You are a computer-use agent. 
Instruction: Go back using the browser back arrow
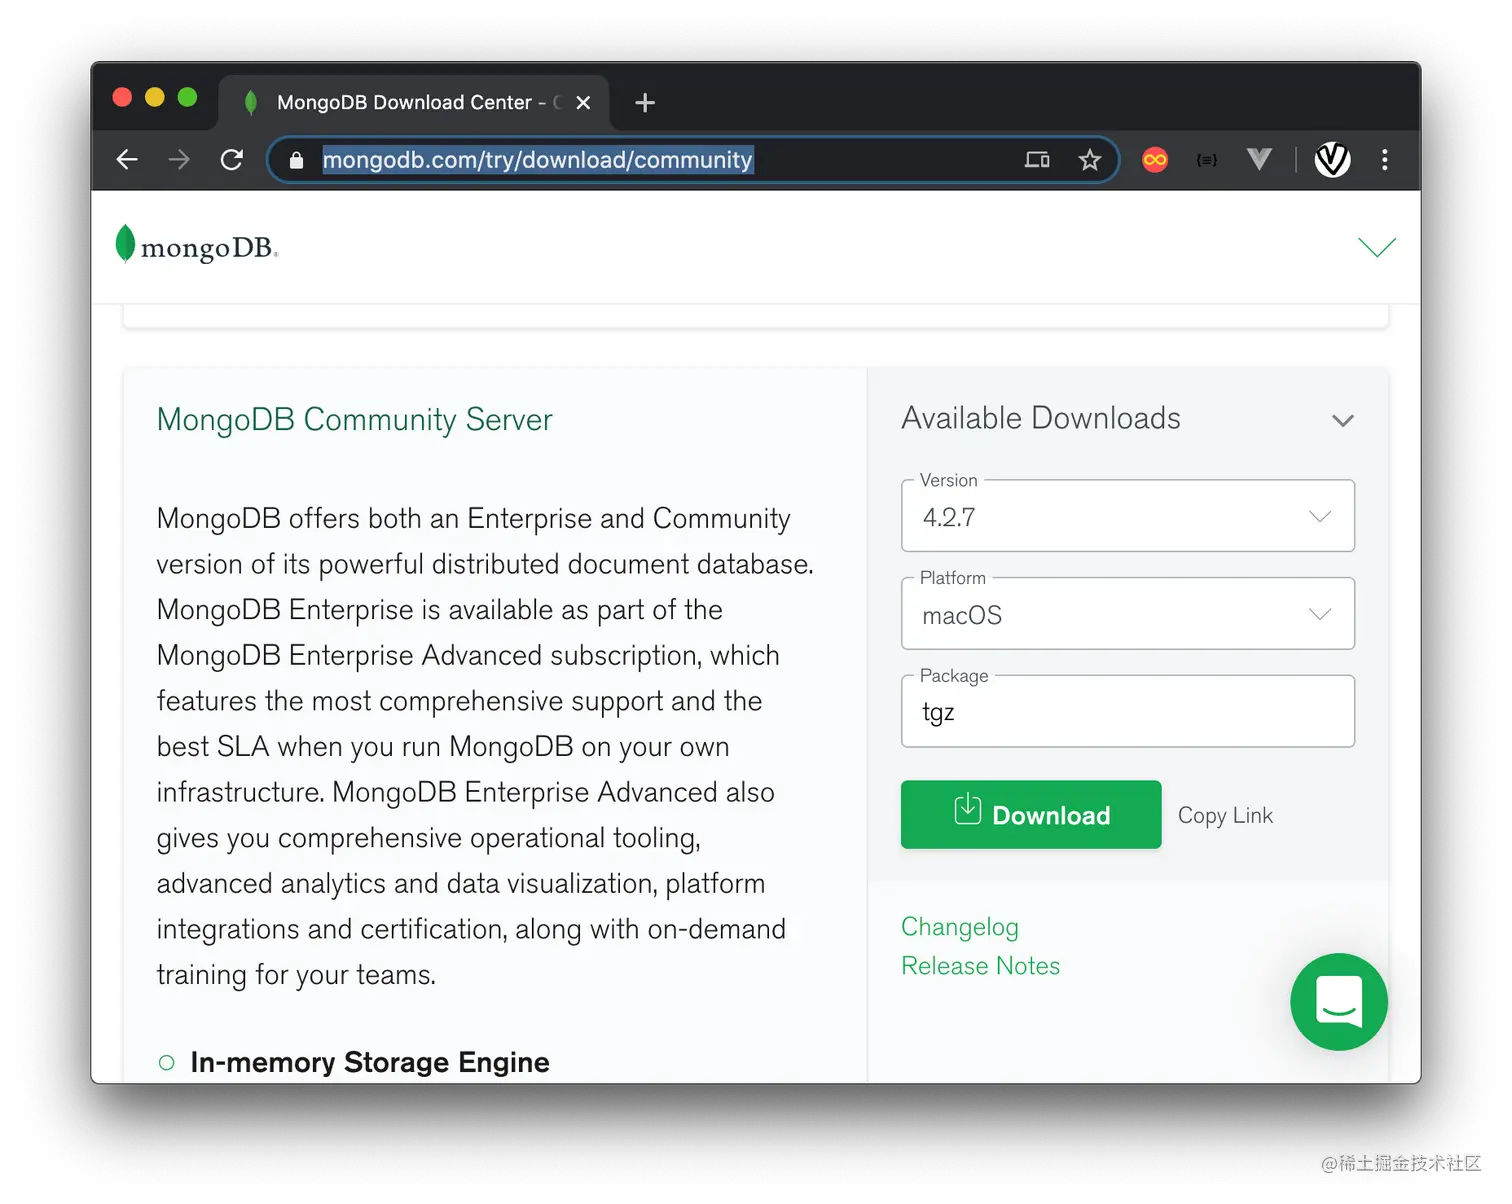(x=127, y=160)
